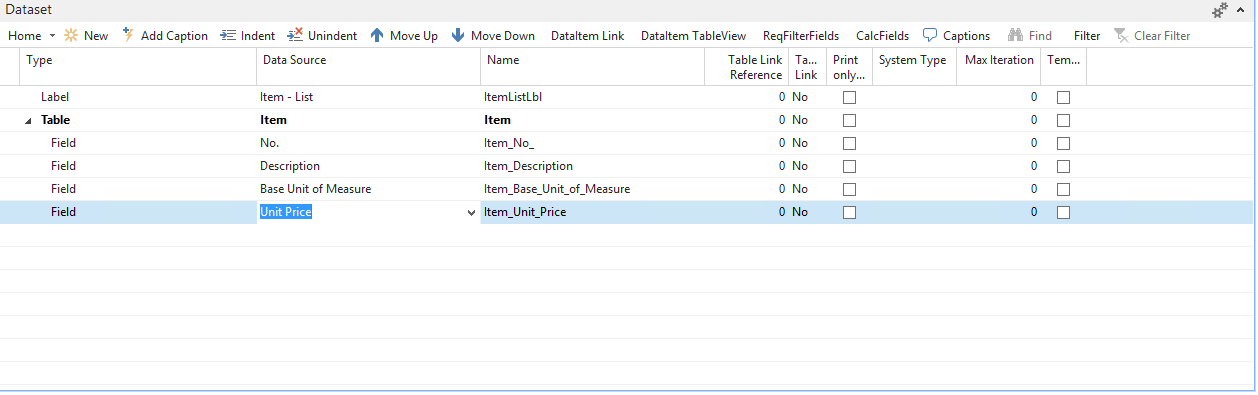
Task: Toggle Print only checkbox for ItemListLbl row
Action: 850,97
